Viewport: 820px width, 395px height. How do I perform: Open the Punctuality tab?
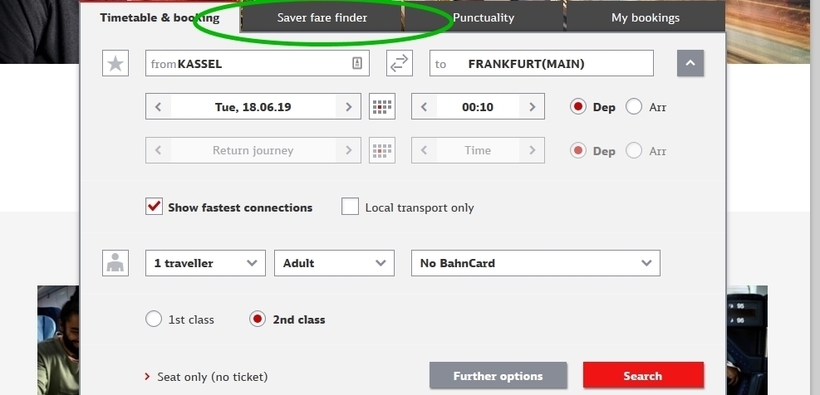coord(483,17)
